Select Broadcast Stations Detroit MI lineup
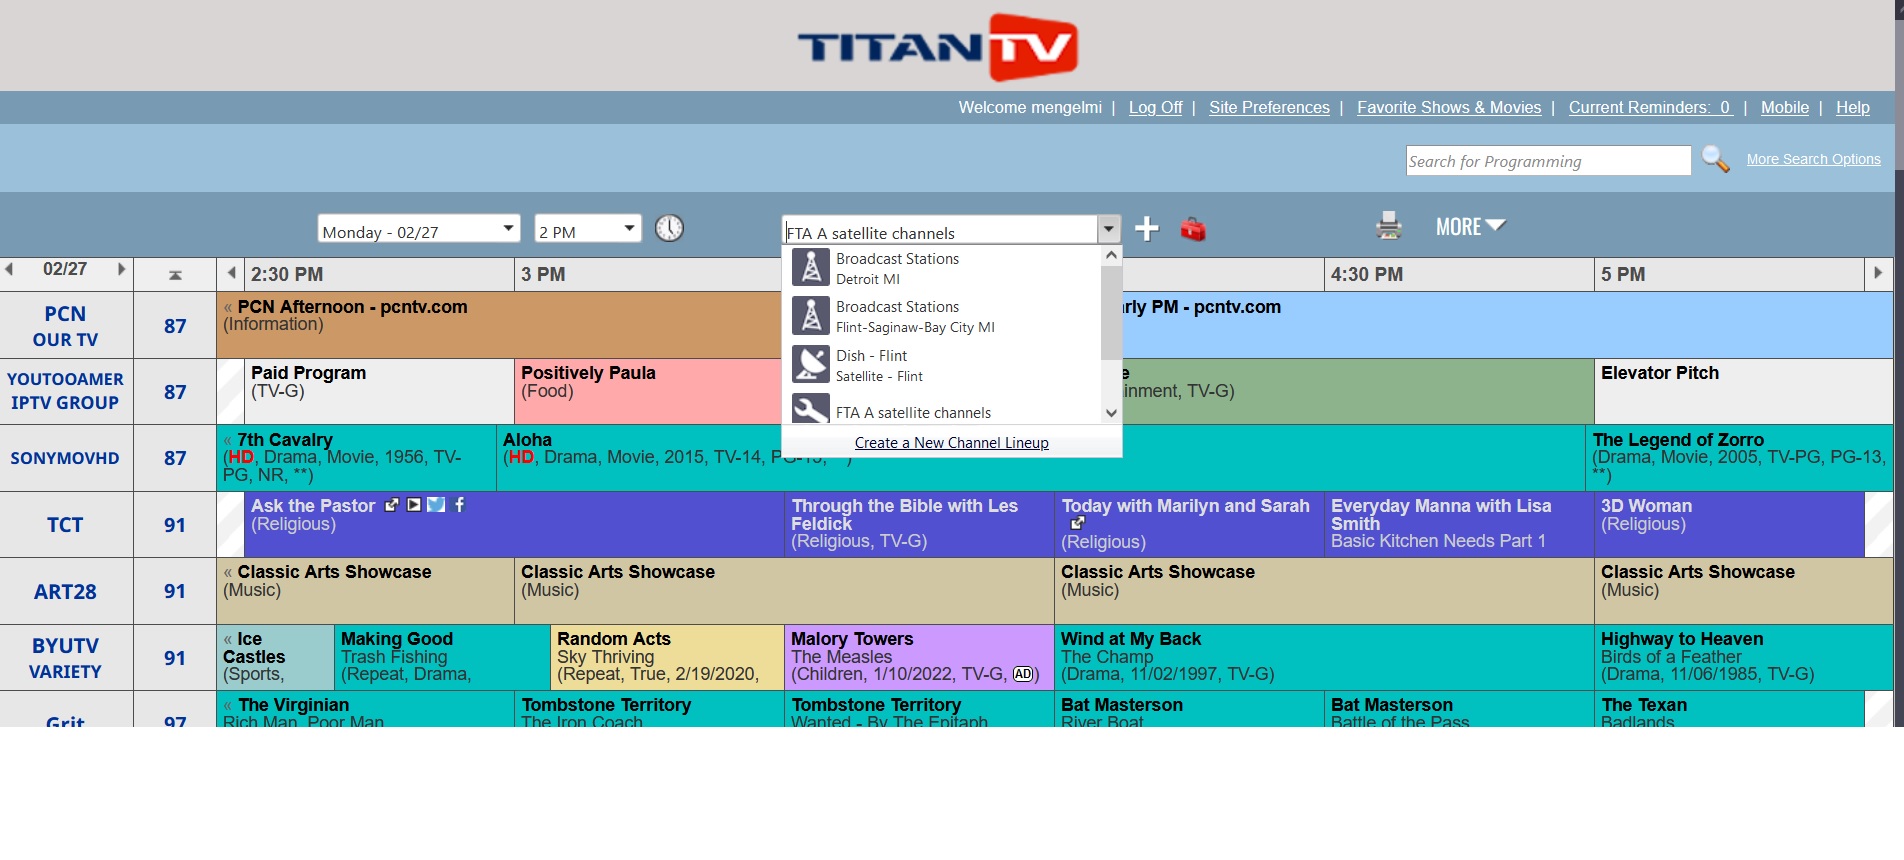 point(941,268)
